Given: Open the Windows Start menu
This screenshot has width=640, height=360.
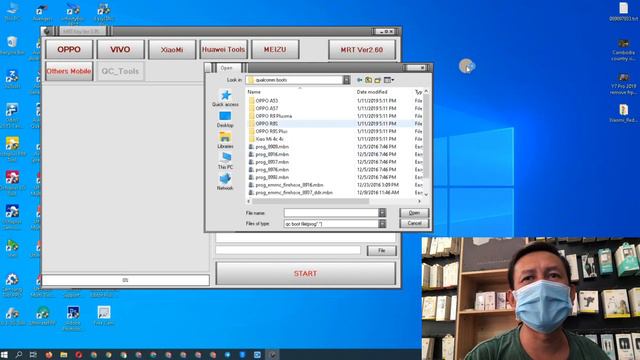Looking at the screenshot, I should click(x=4, y=355).
